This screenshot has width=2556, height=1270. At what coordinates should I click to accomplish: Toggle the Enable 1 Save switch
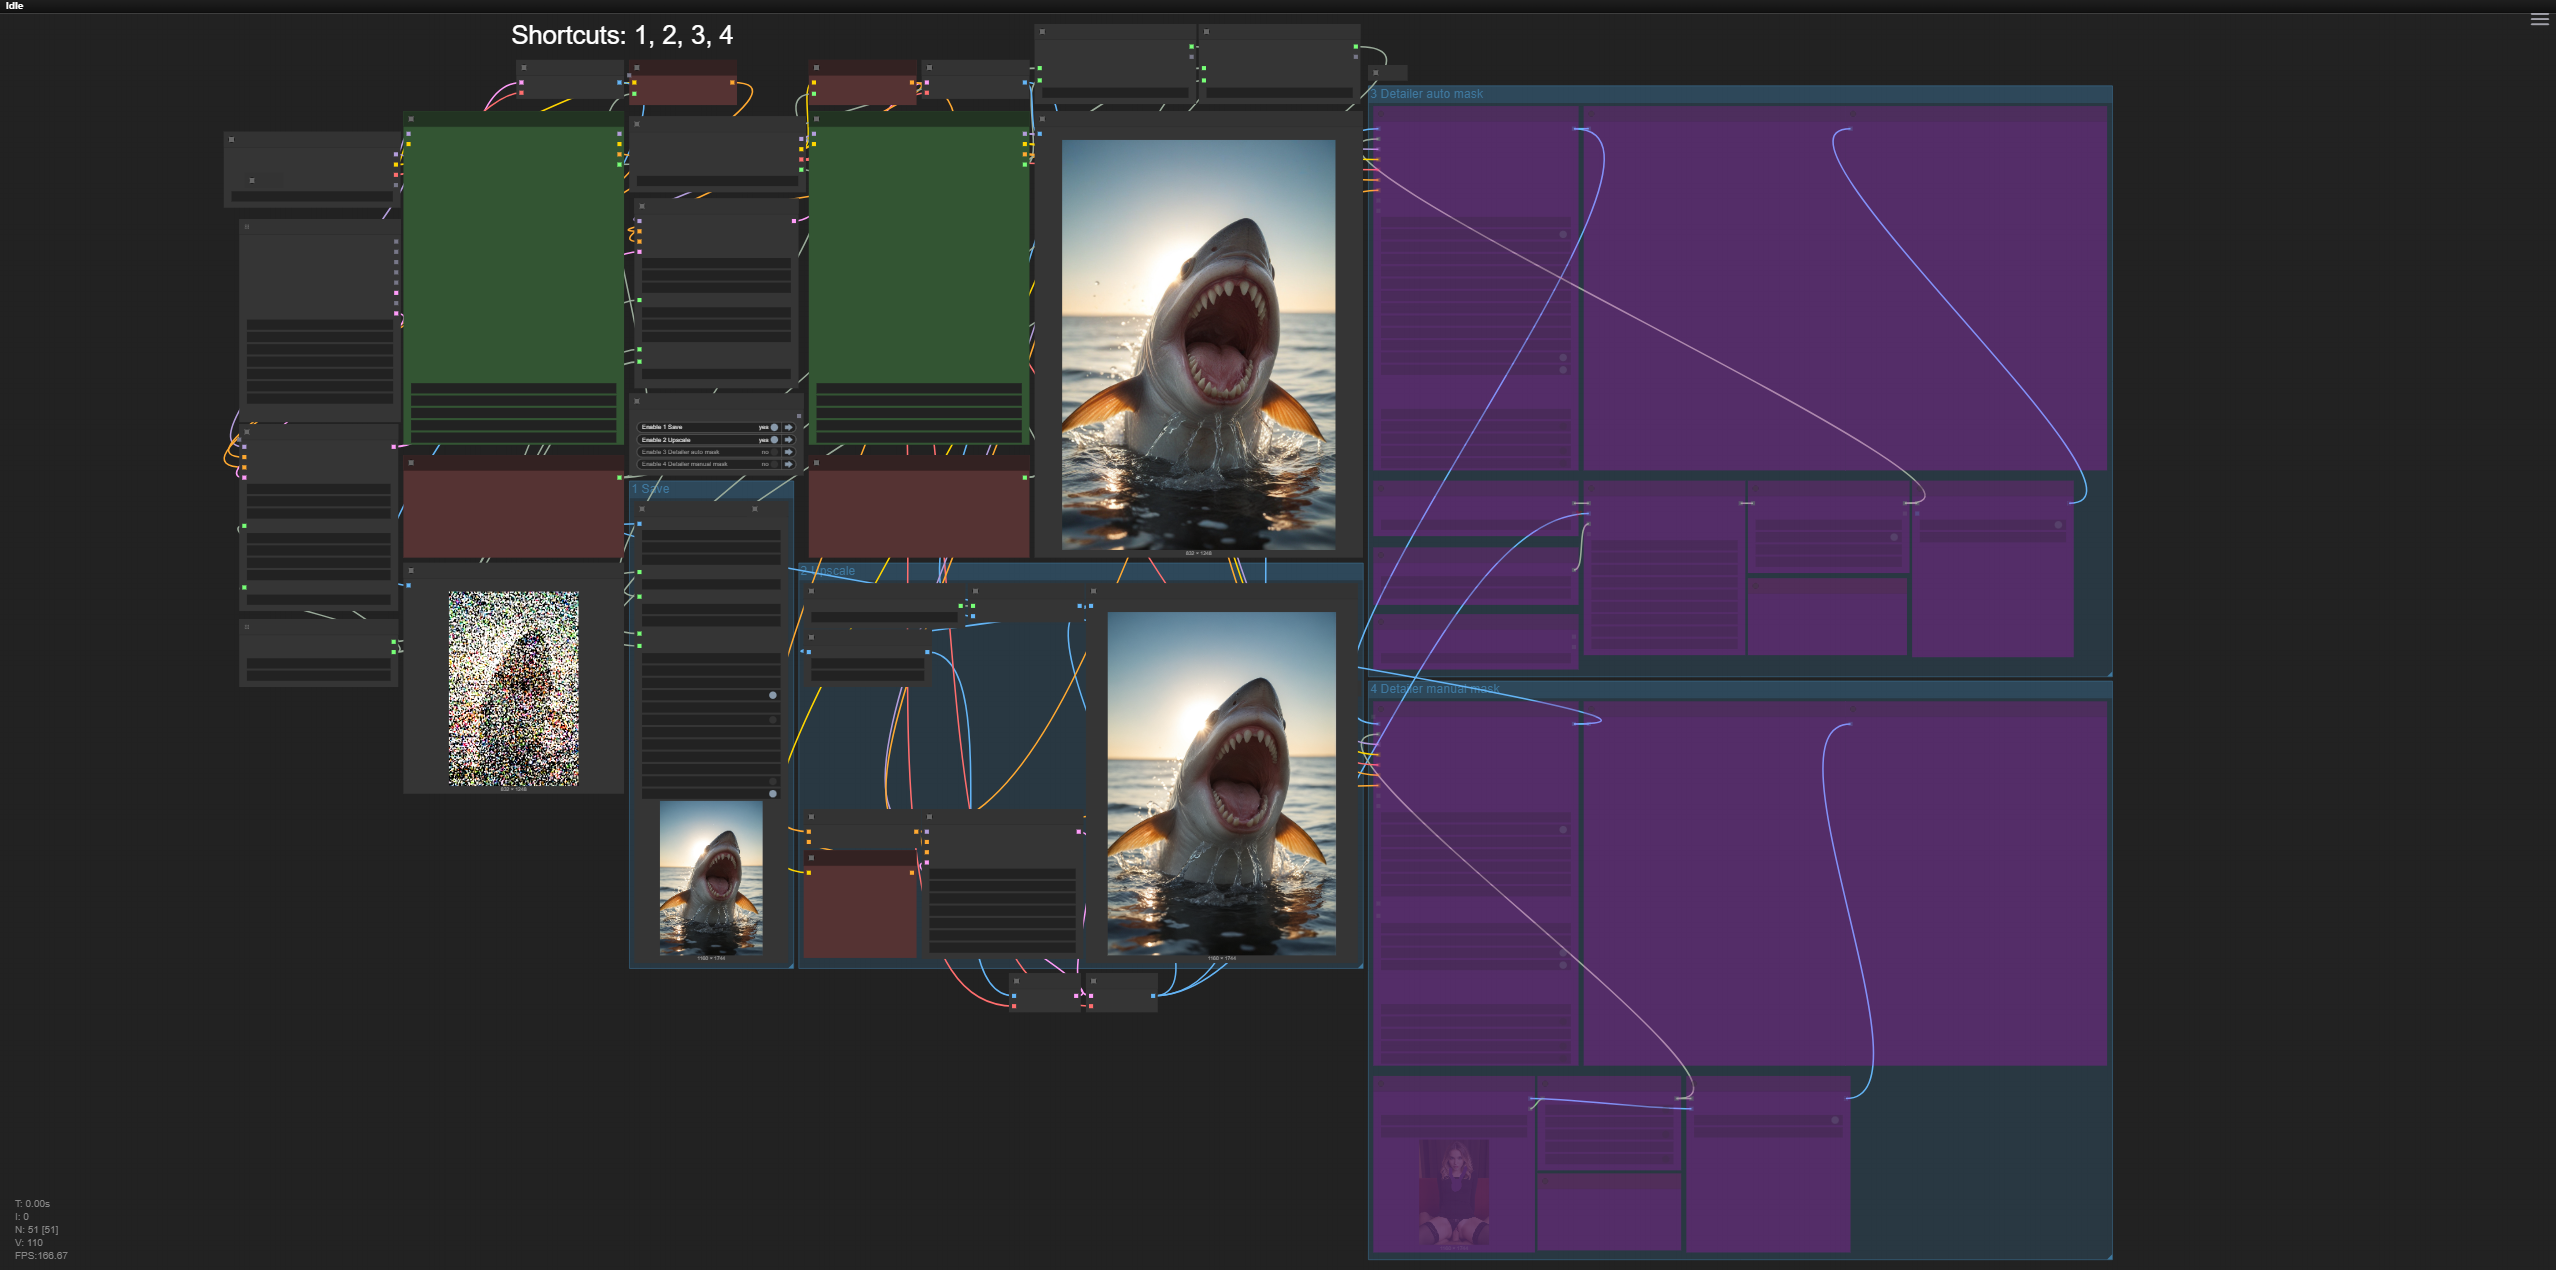point(774,427)
